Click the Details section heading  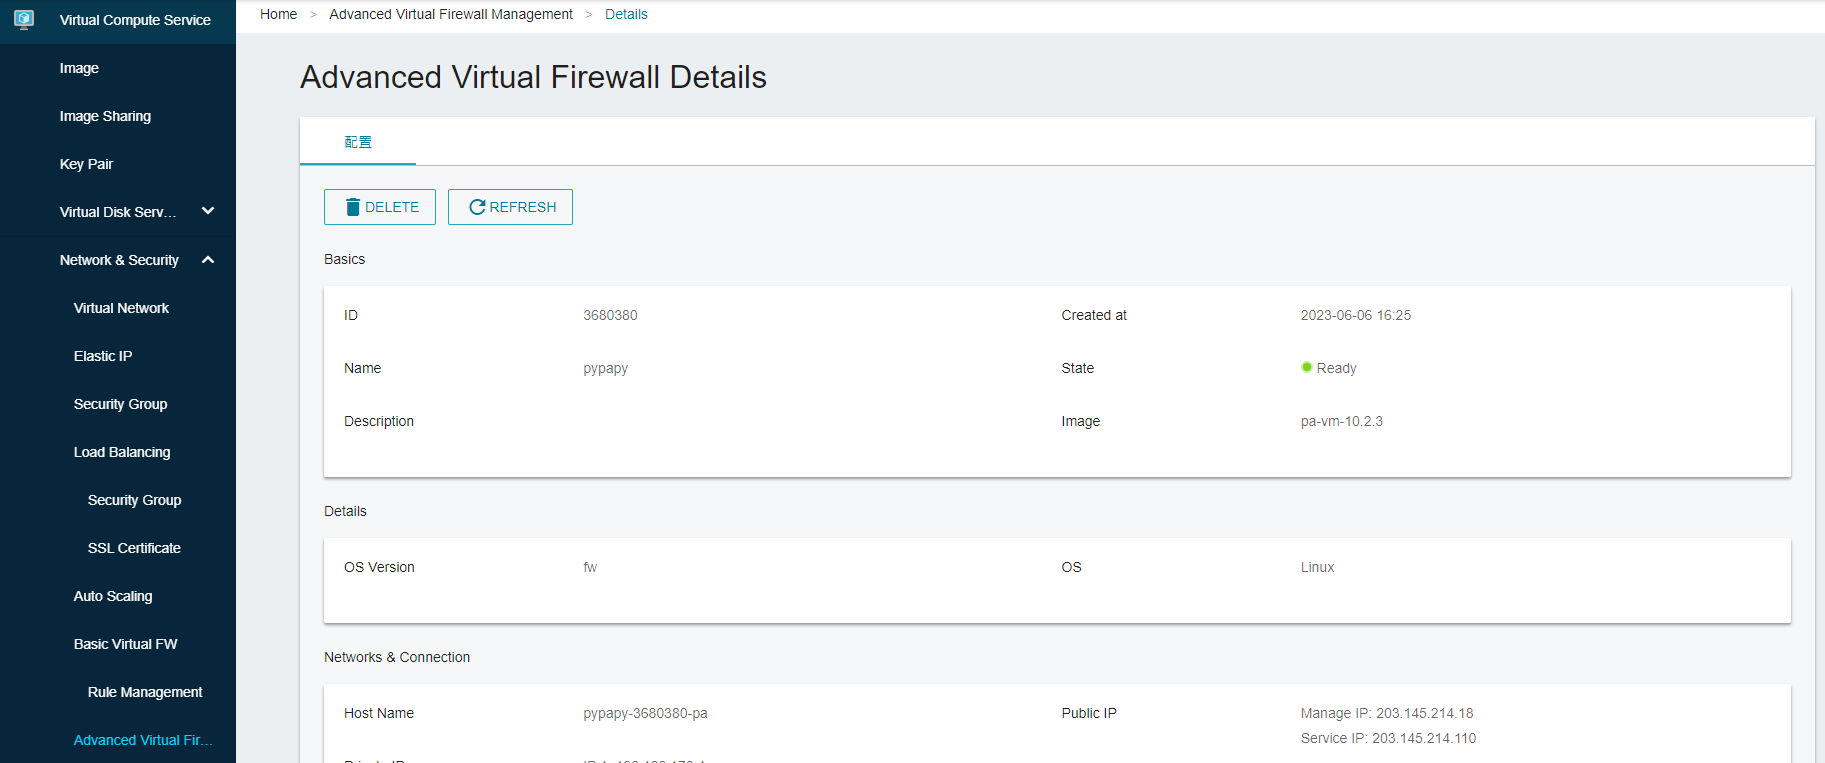pos(345,511)
